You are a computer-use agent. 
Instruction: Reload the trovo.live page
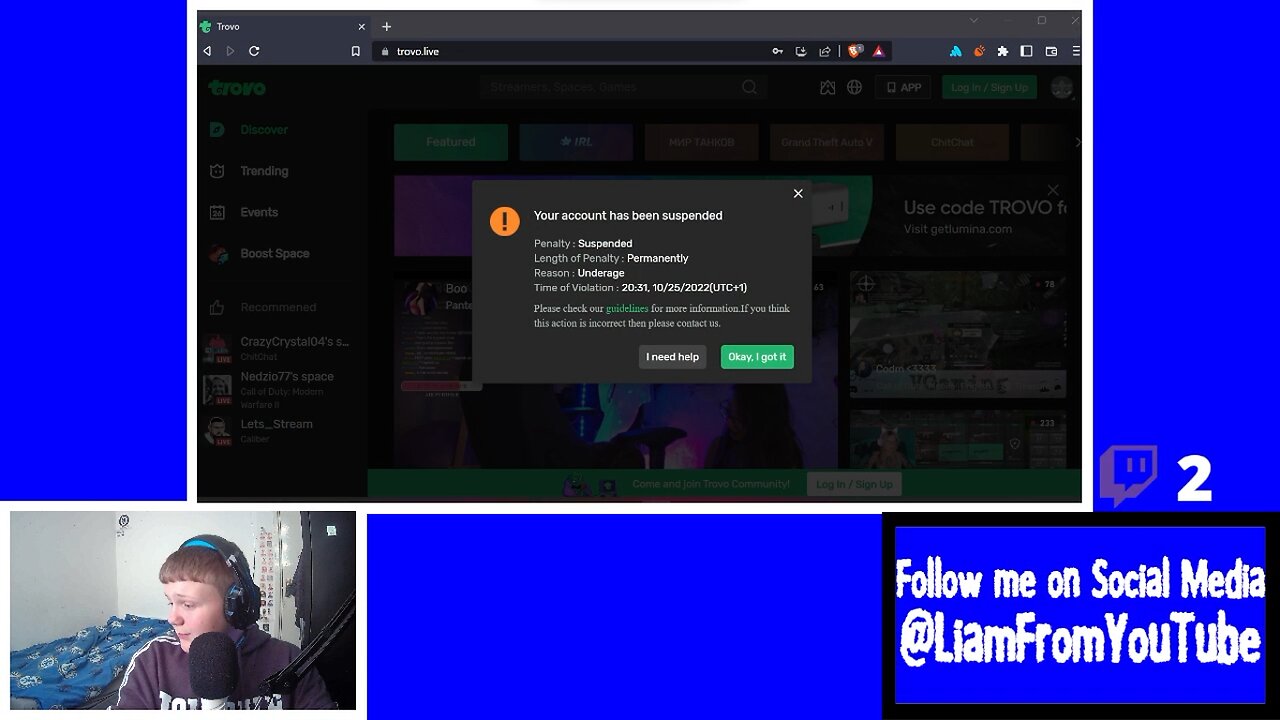pos(254,51)
